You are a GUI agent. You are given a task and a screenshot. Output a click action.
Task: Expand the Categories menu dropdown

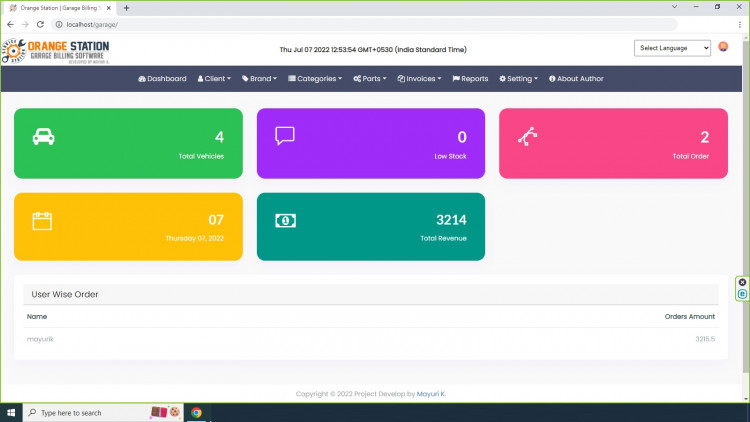[315, 78]
